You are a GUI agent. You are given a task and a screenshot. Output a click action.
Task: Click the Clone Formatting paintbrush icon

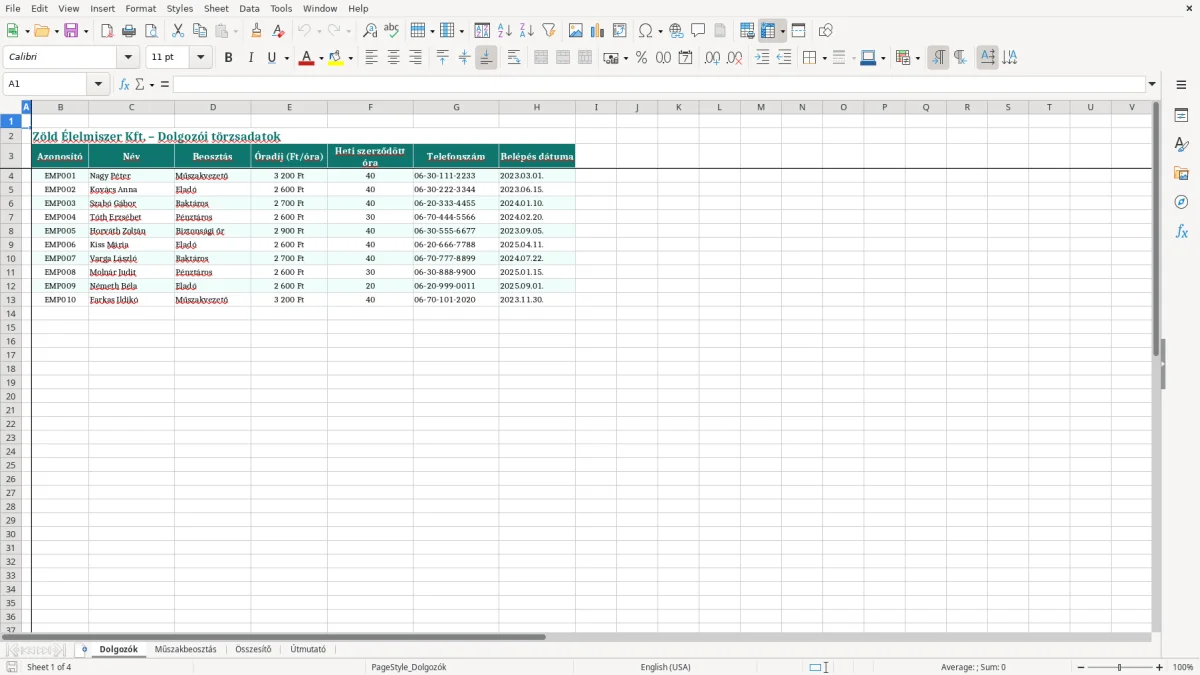pos(257,31)
